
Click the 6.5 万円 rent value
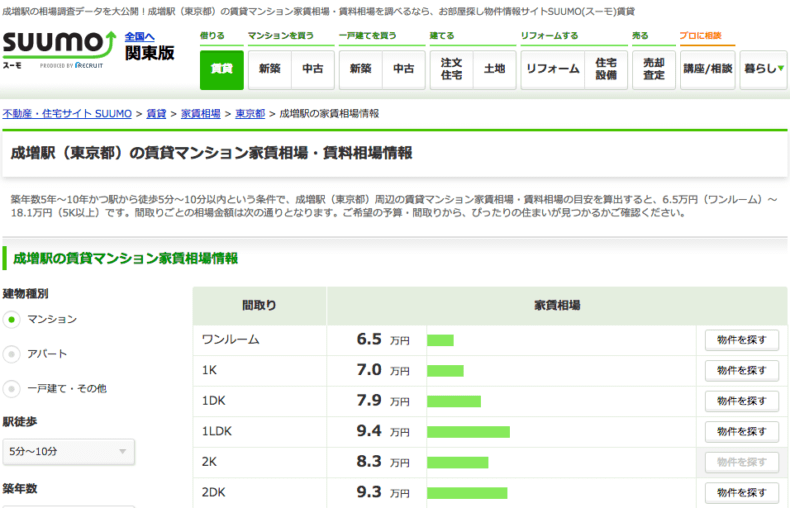coord(383,340)
